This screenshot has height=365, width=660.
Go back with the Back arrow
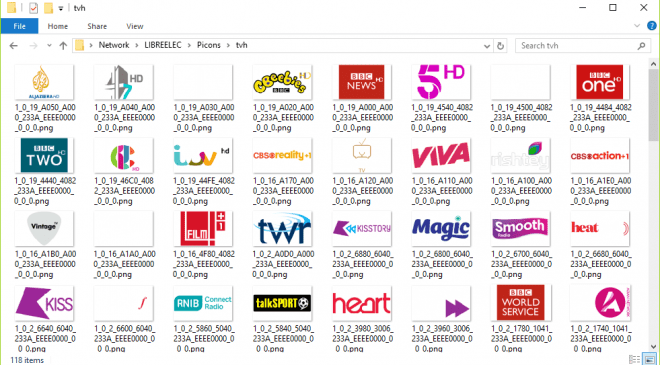tap(13, 46)
